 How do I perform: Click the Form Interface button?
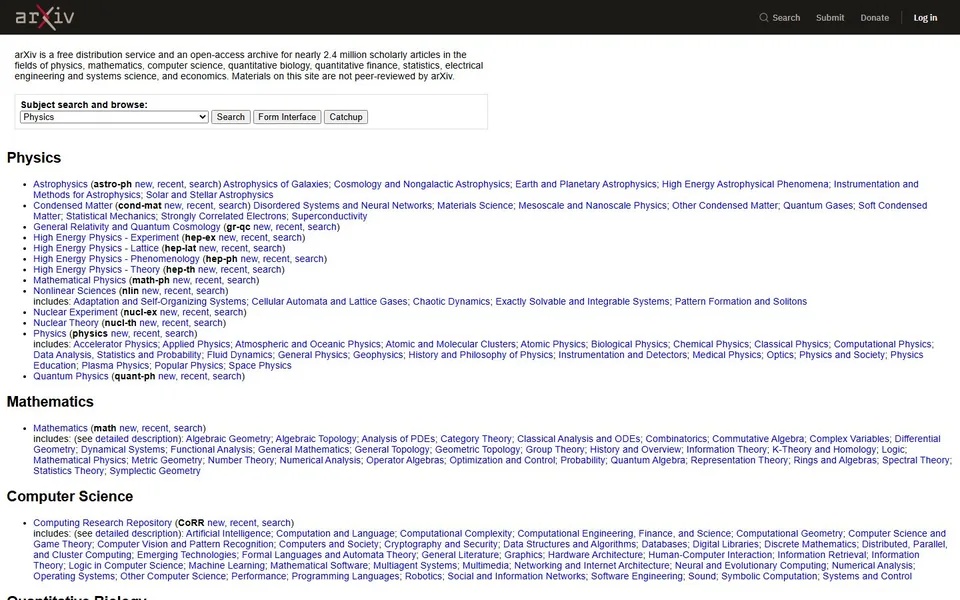[287, 117]
